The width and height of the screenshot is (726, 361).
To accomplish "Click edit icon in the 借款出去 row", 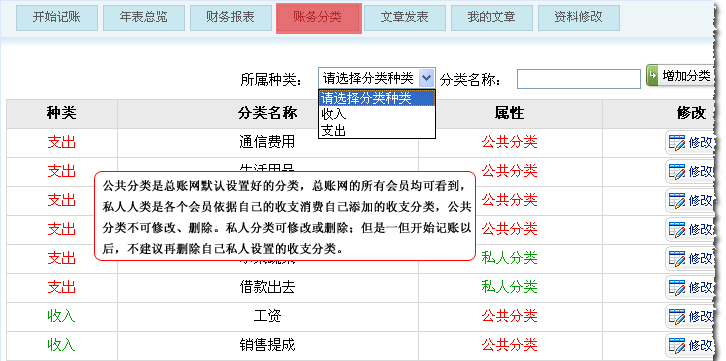I will click(x=676, y=288).
